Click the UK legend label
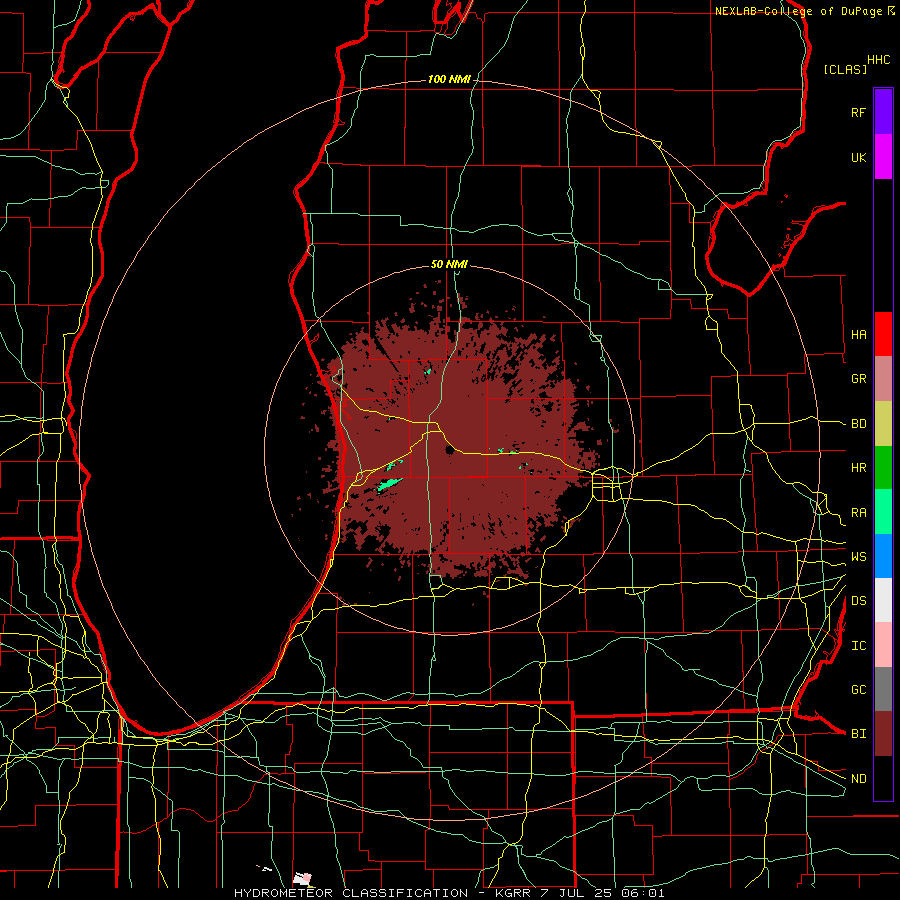This screenshot has height=900, width=900. [858, 158]
